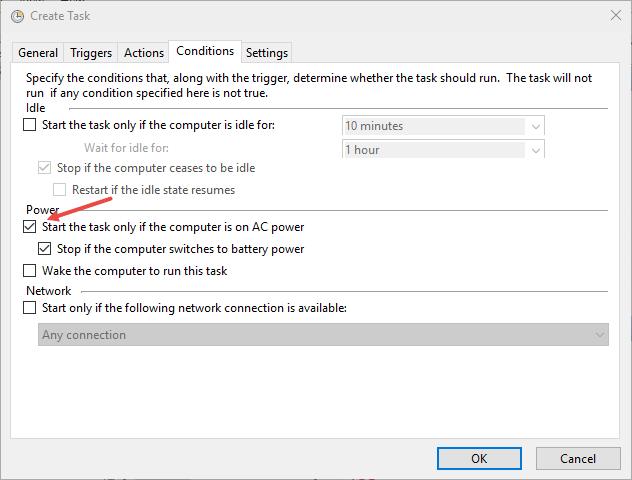Switch to the General tab
This screenshot has height=480, width=632.
tap(38, 53)
